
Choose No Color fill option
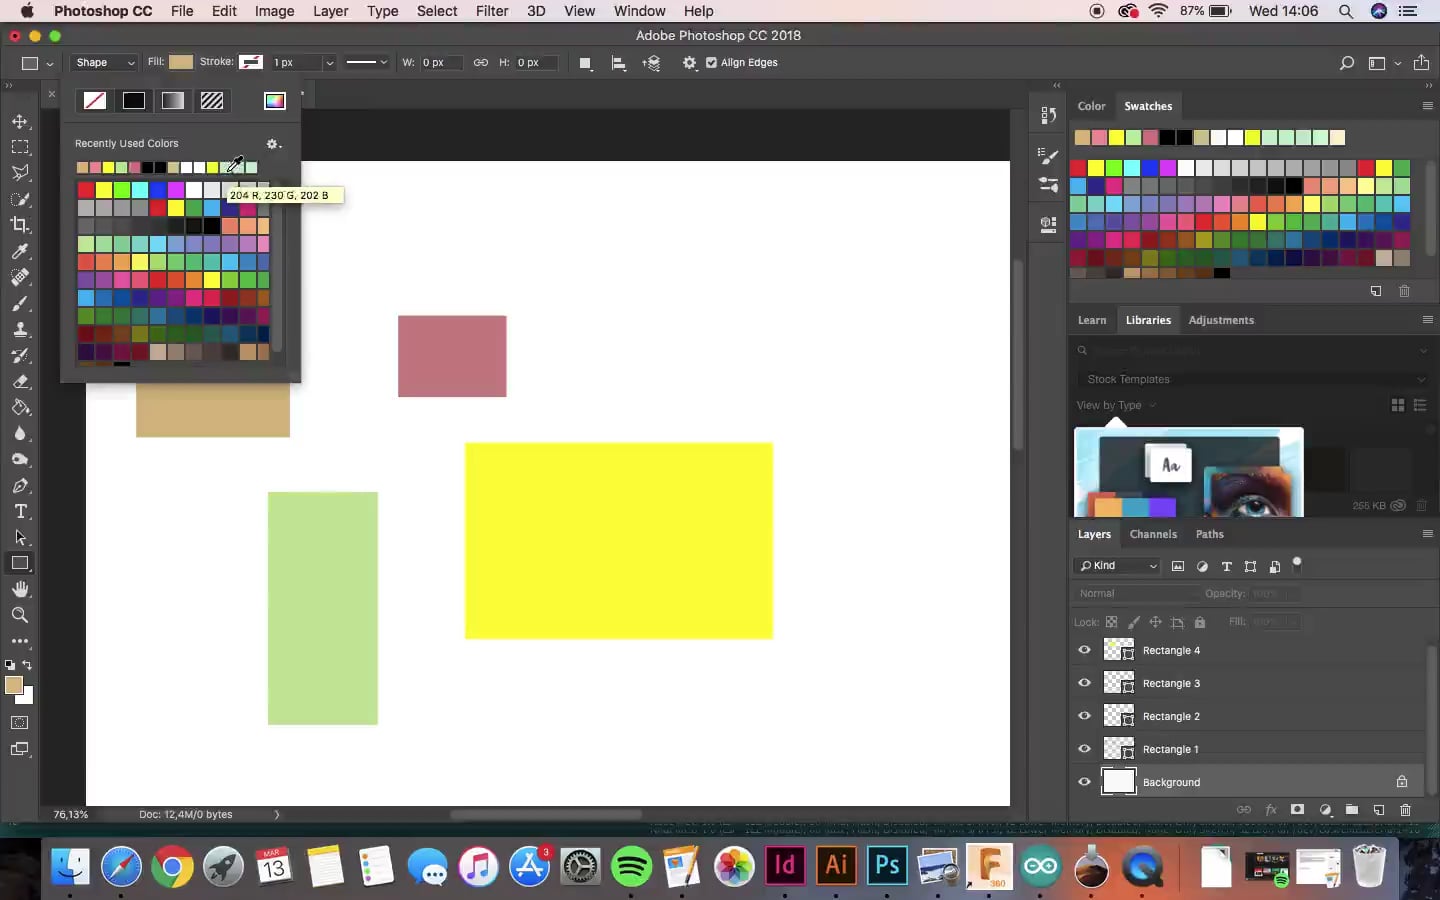[95, 100]
